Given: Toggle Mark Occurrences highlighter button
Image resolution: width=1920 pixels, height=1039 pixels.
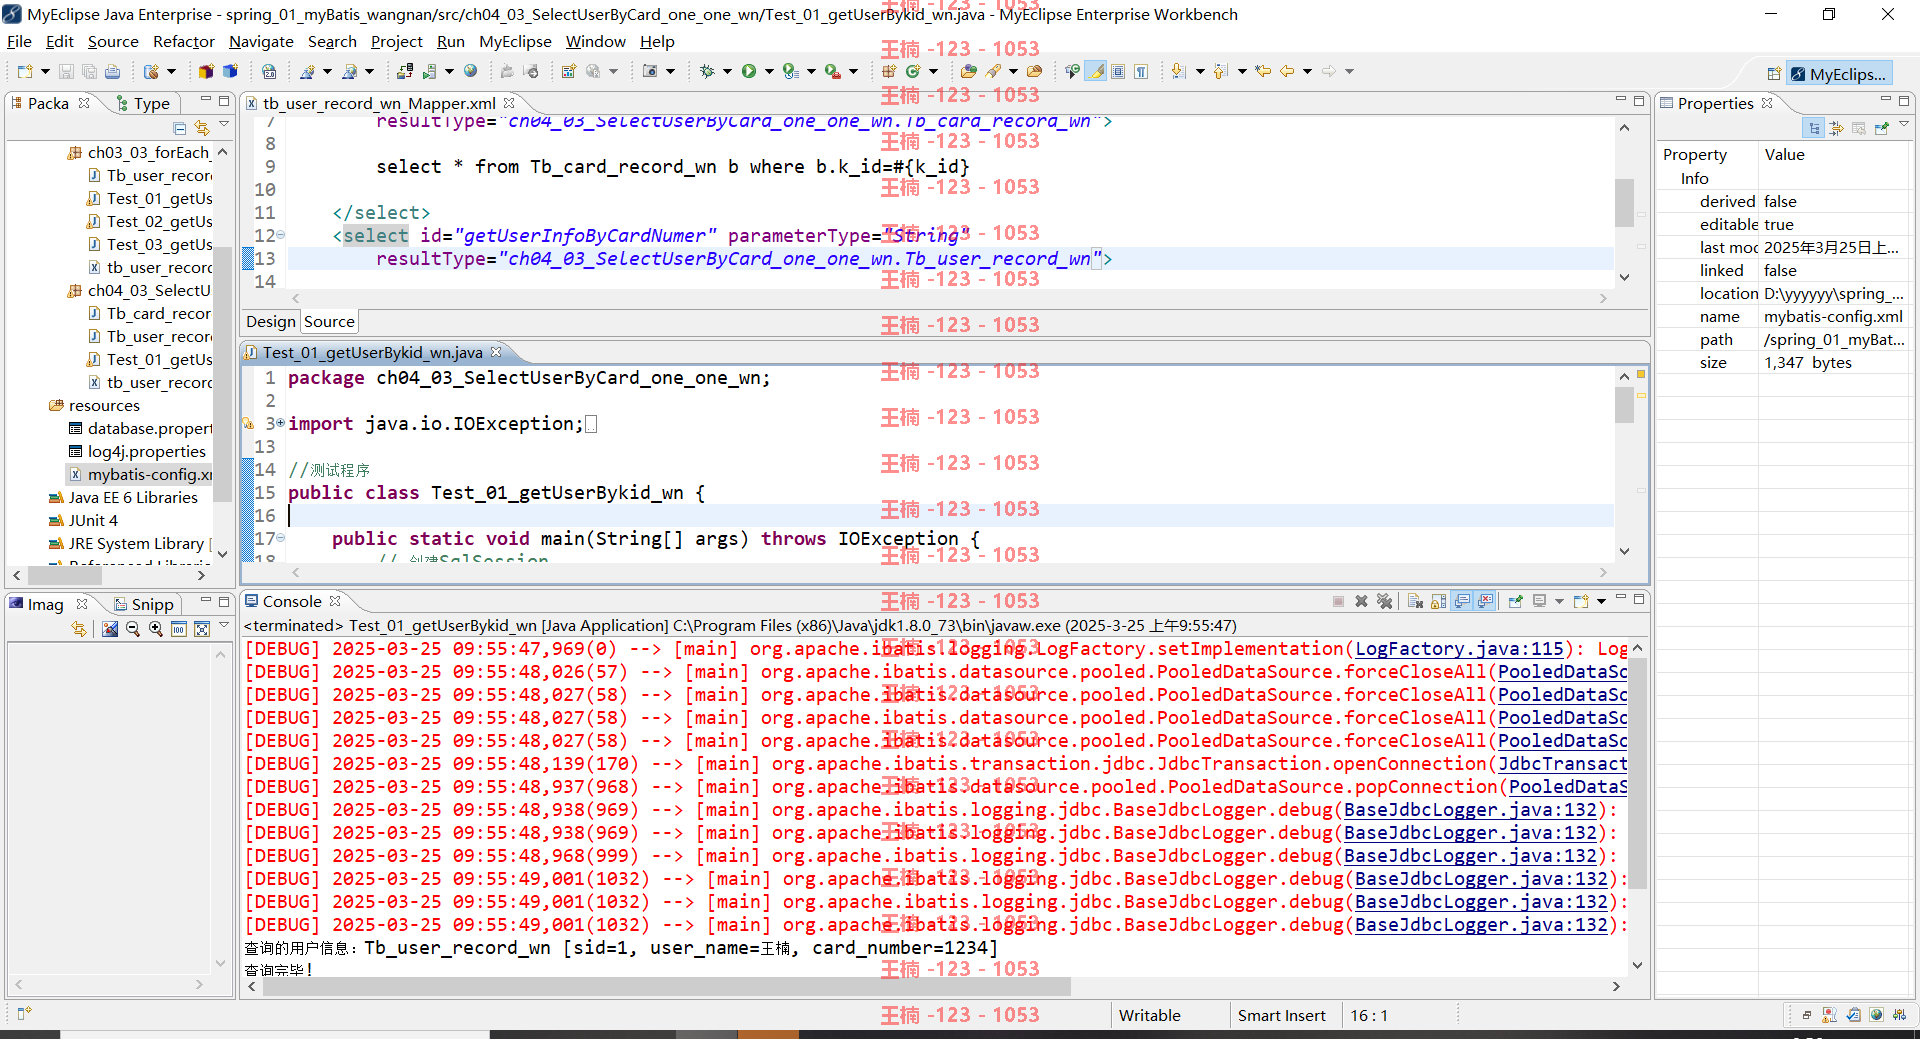Looking at the screenshot, I should [1097, 72].
